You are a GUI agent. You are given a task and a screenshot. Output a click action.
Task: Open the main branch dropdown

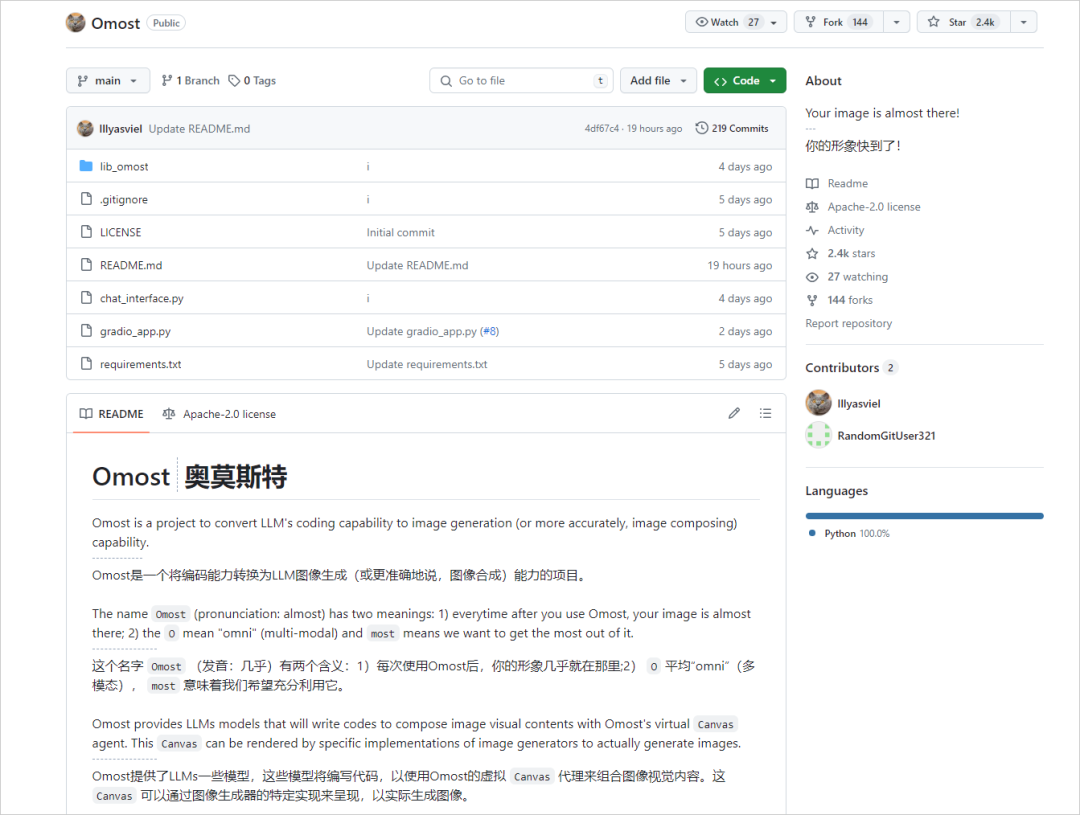[107, 80]
